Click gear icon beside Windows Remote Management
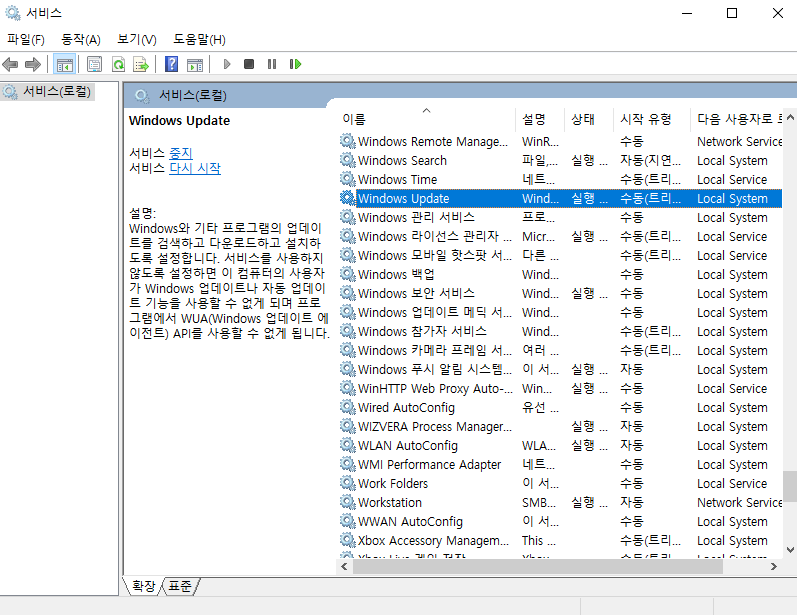797x615 pixels. [348, 141]
